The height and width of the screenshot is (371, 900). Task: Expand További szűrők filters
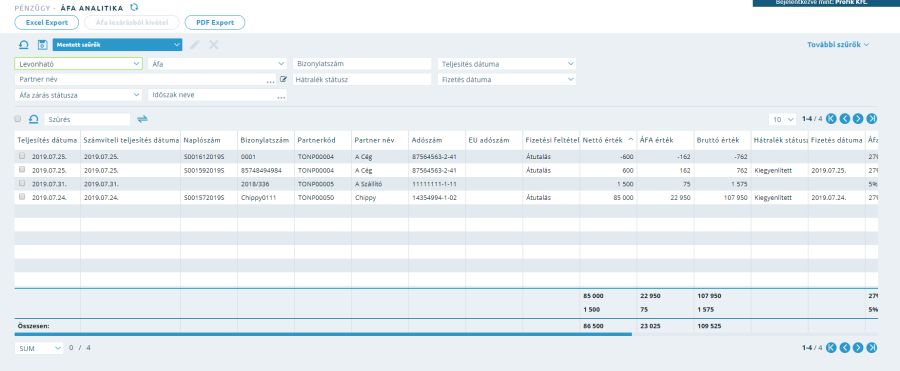[x=838, y=45]
